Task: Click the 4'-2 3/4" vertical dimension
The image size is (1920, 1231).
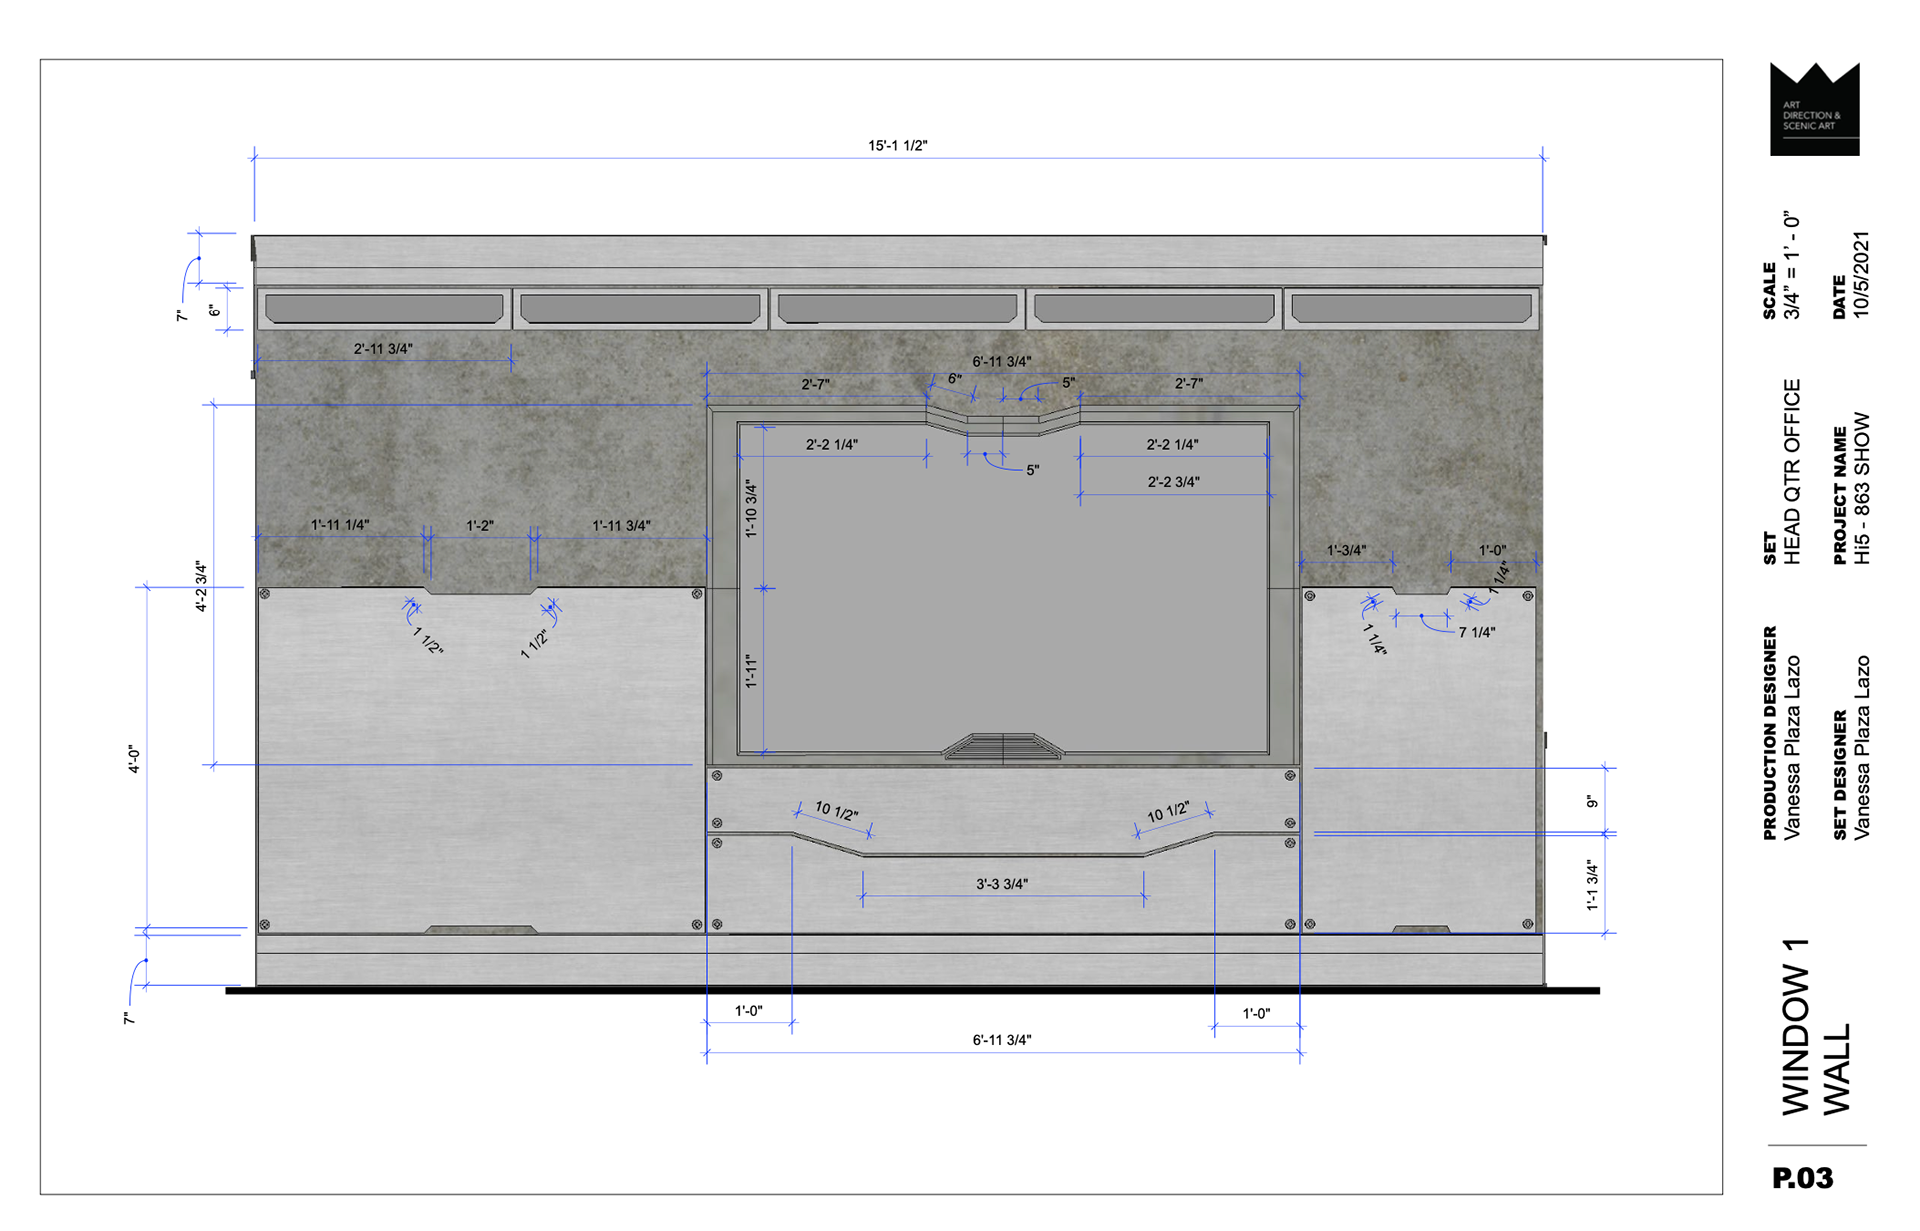Action: (x=201, y=586)
